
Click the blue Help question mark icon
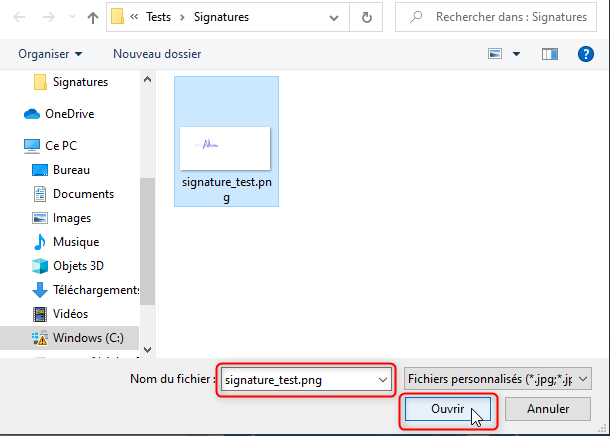point(586,53)
